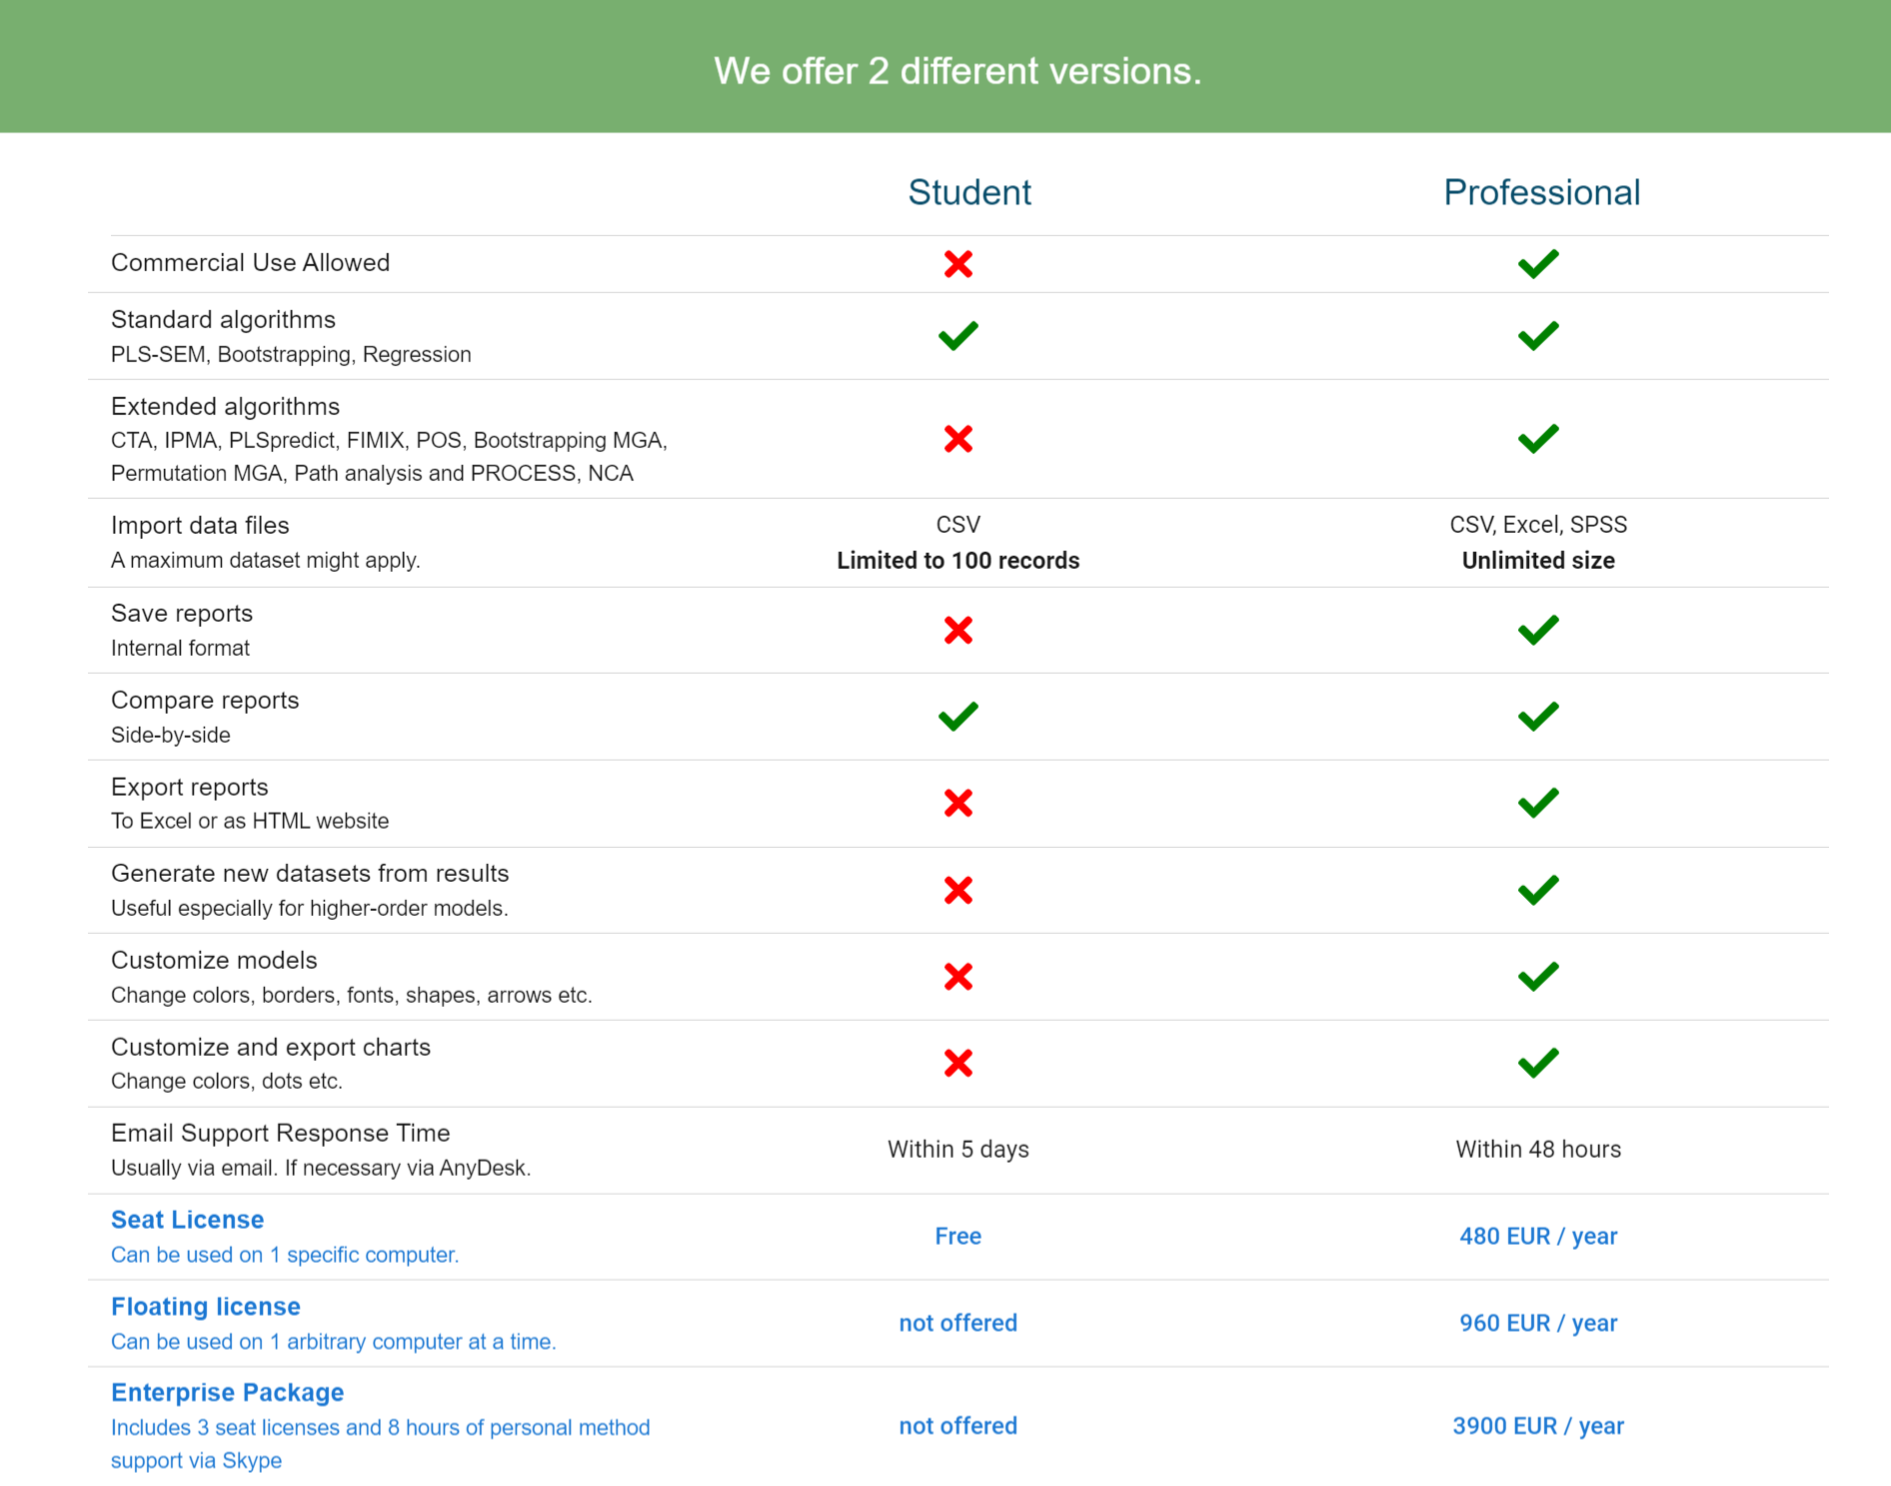
Task: Click Student checkmark for Compare reports
Action: pyautogui.click(x=958, y=717)
